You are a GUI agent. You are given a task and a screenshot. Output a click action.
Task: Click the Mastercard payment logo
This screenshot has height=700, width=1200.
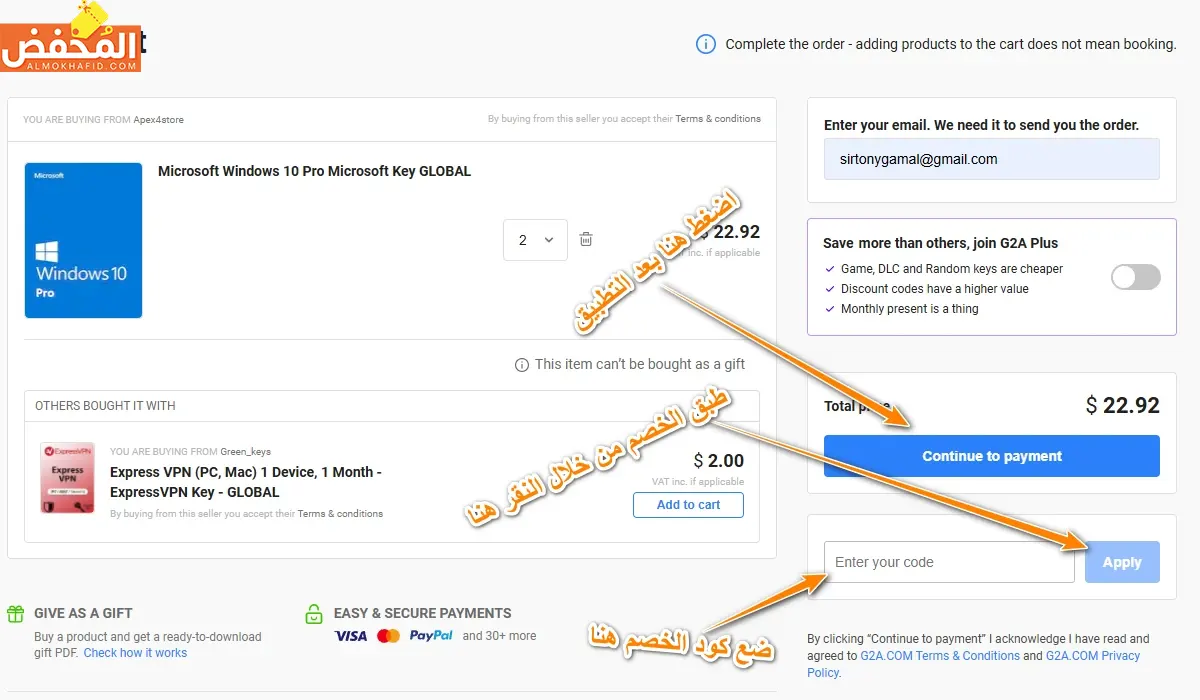pos(388,636)
